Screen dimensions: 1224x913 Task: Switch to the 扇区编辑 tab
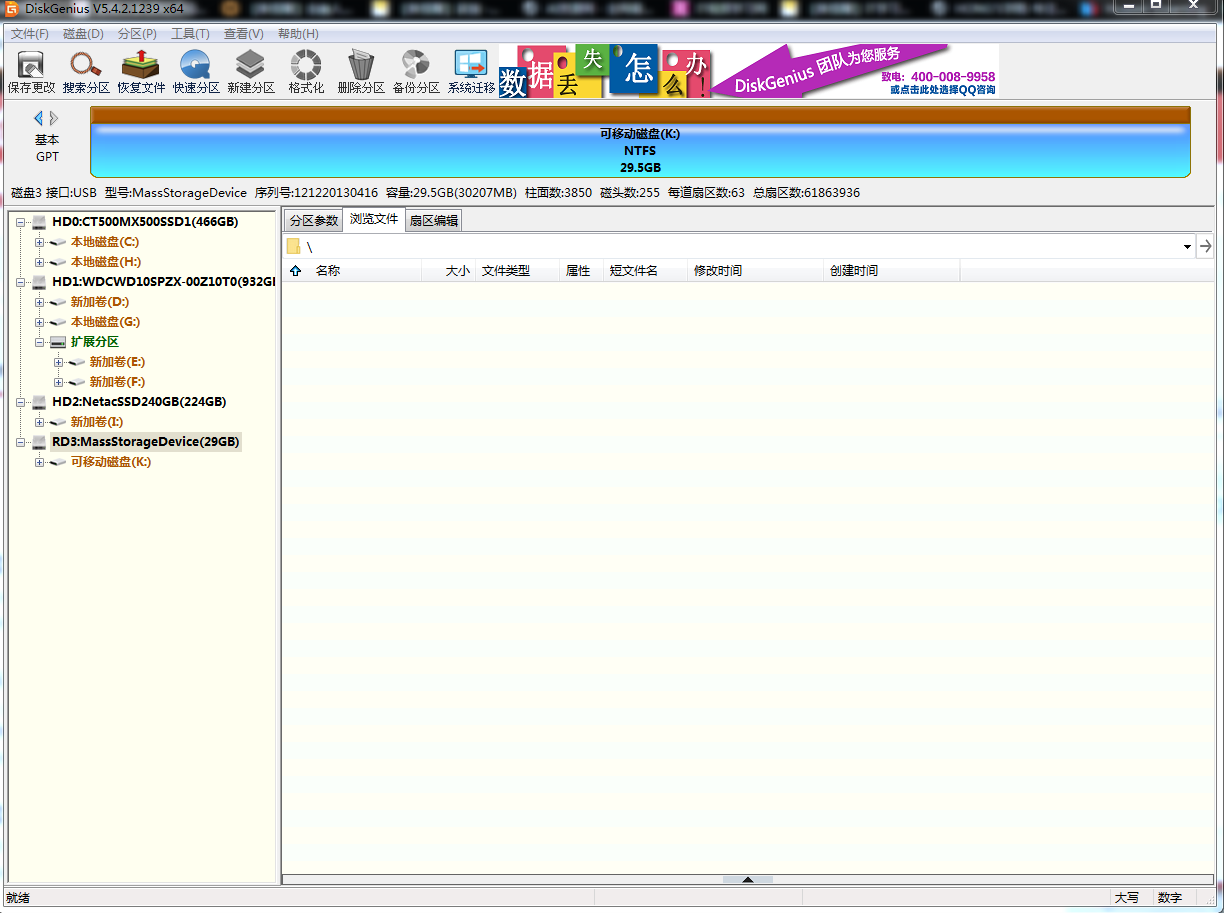(x=434, y=221)
